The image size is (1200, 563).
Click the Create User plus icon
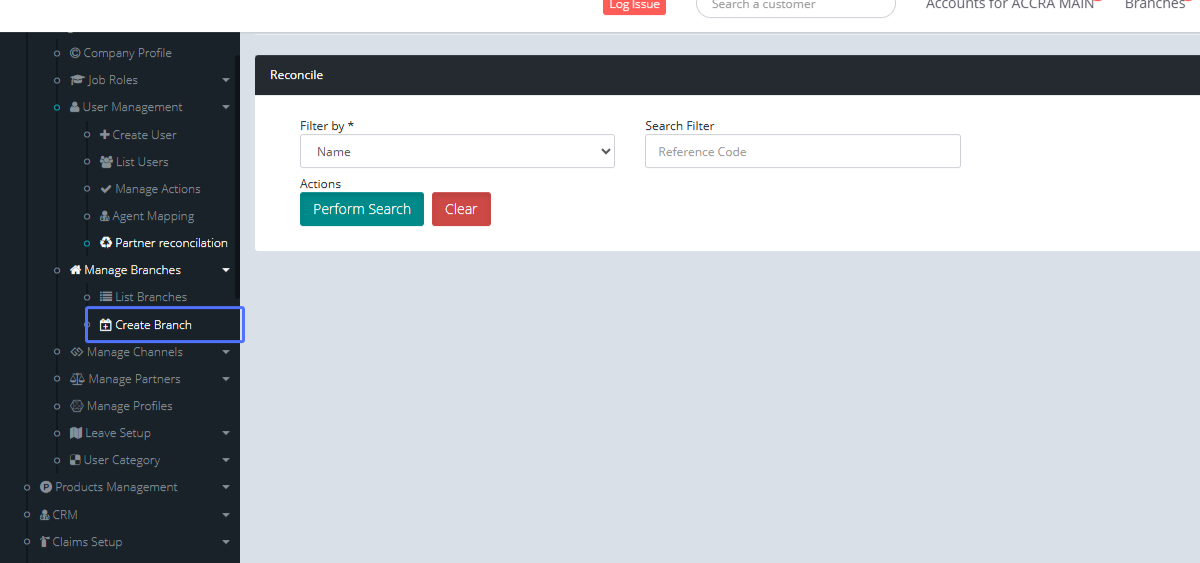tap(105, 135)
